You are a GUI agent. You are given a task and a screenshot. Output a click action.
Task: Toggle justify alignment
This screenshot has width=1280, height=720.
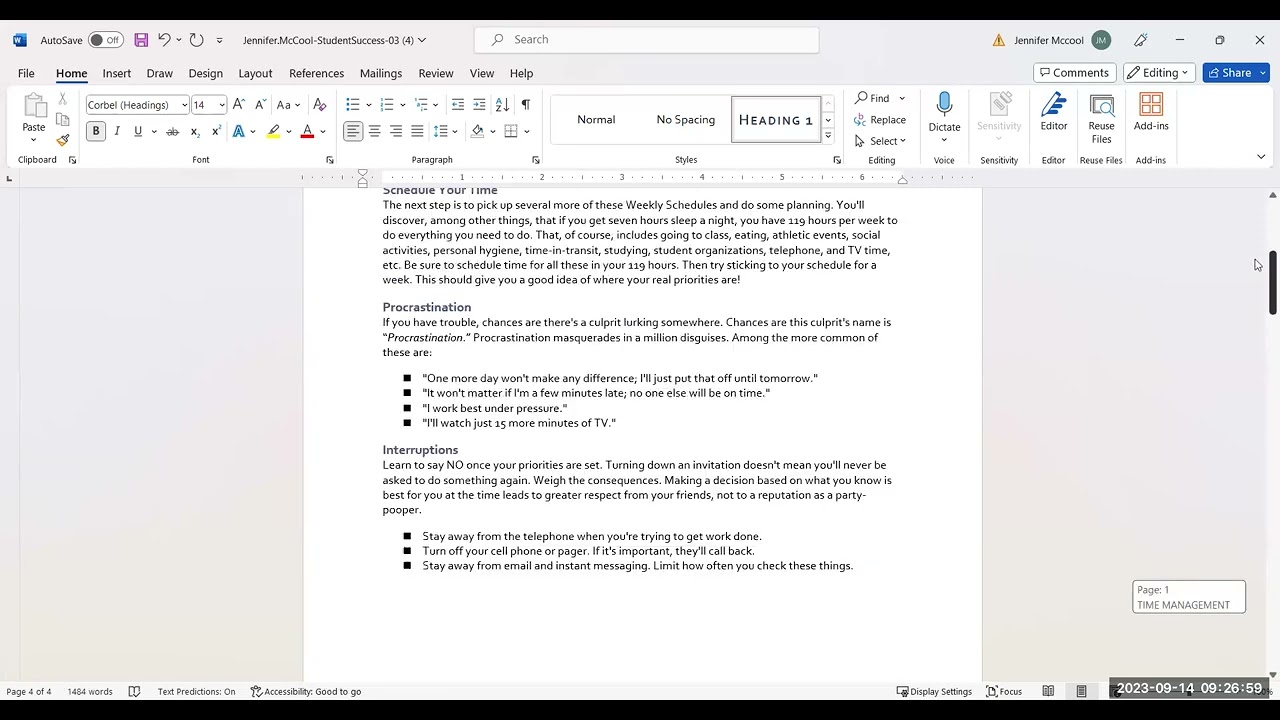[417, 131]
